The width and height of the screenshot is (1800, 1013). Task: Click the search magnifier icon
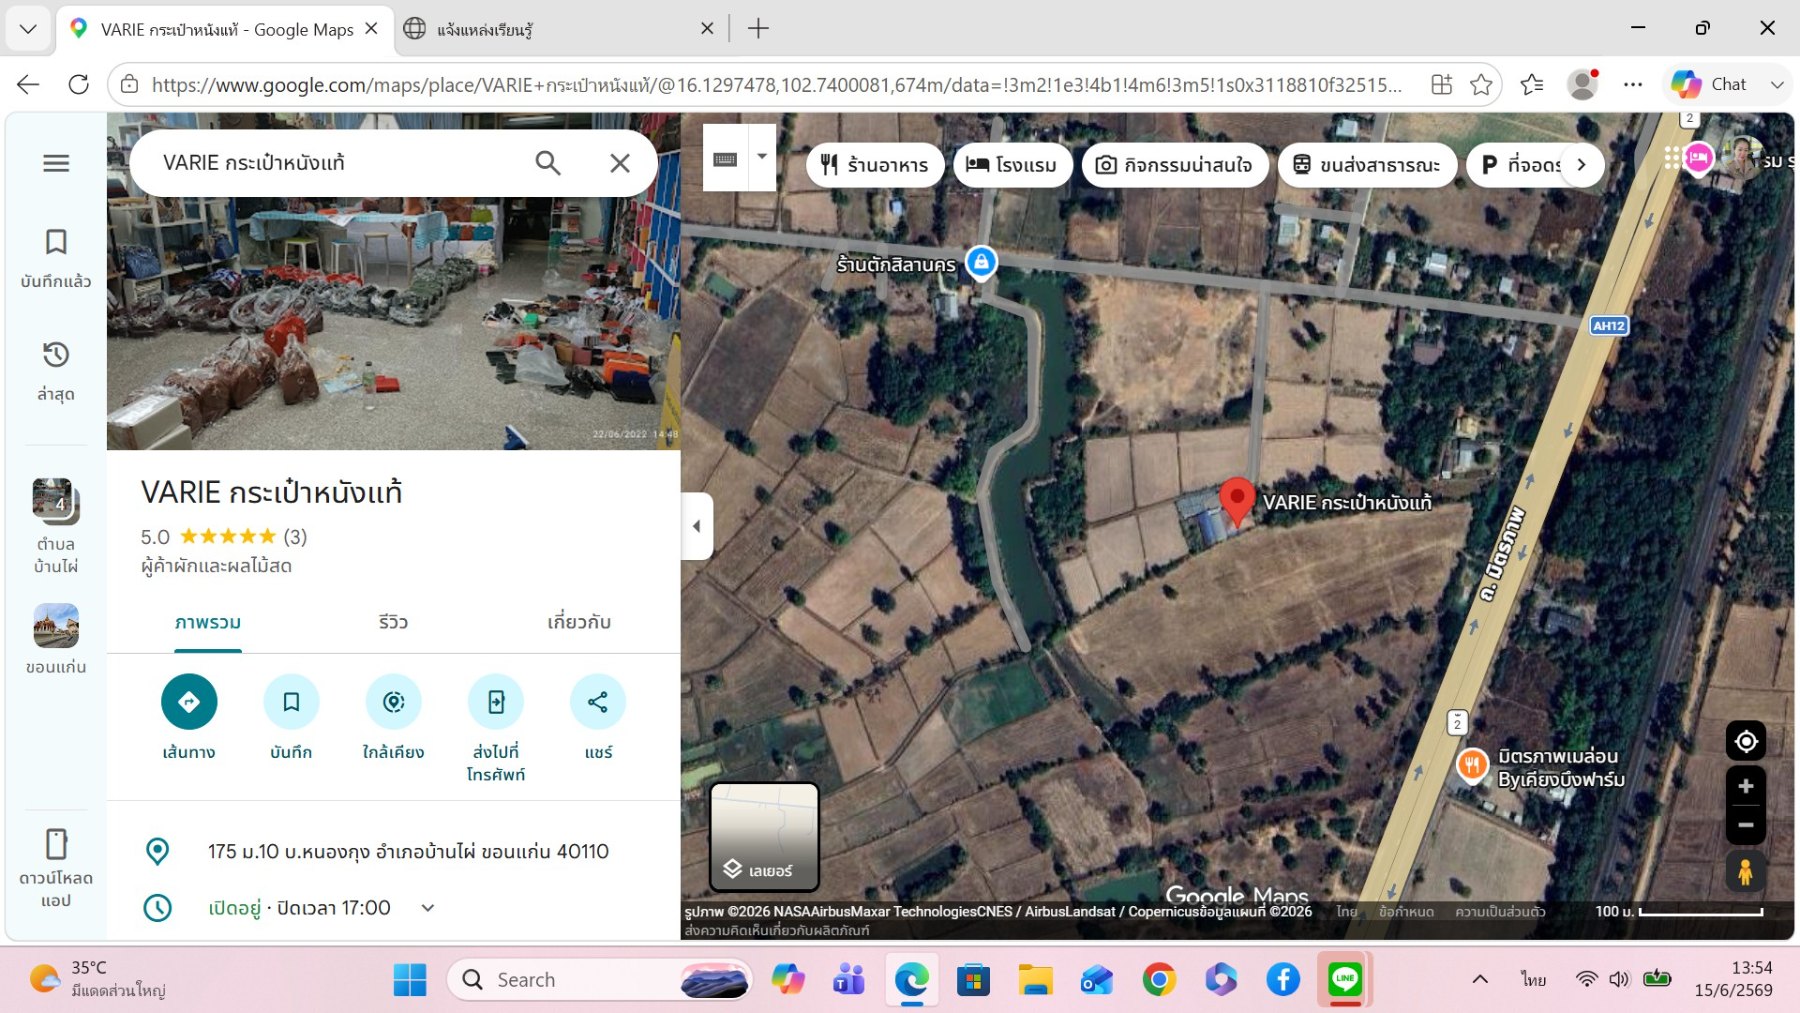pos(547,163)
